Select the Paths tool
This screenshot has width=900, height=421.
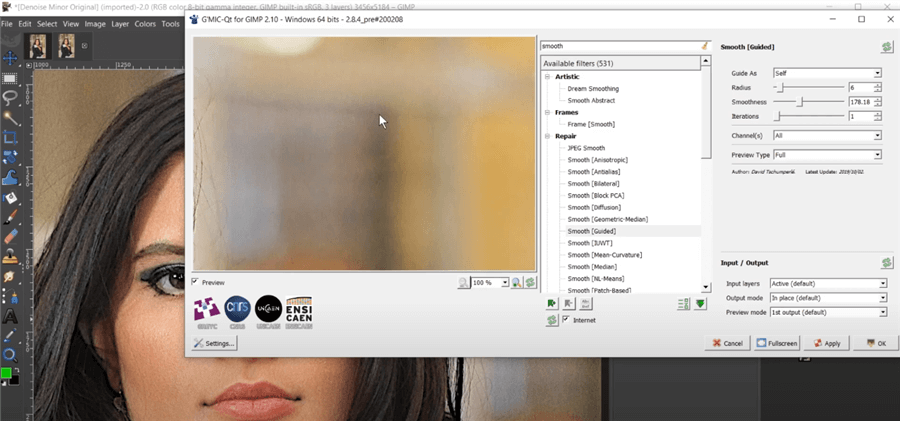(x=10, y=296)
